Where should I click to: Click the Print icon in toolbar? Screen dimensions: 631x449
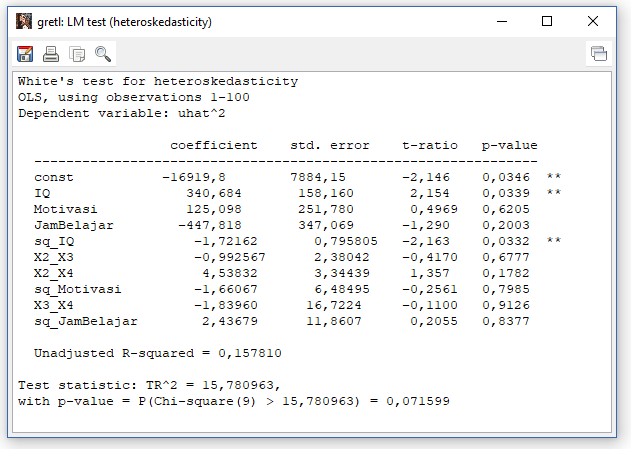(x=51, y=54)
